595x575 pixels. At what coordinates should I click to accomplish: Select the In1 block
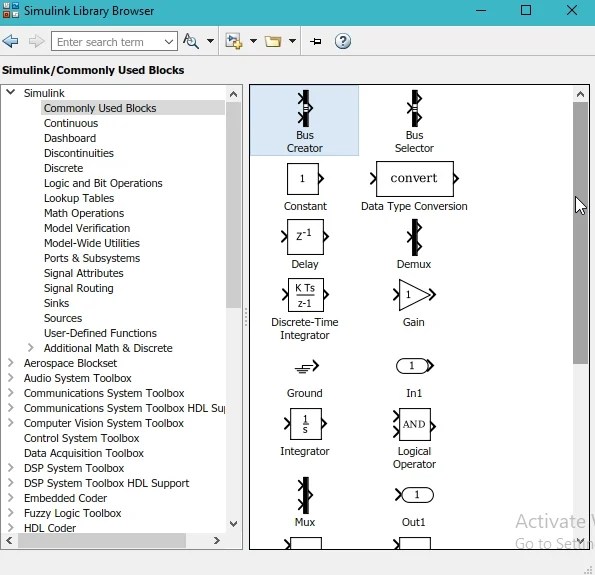(414, 377)
